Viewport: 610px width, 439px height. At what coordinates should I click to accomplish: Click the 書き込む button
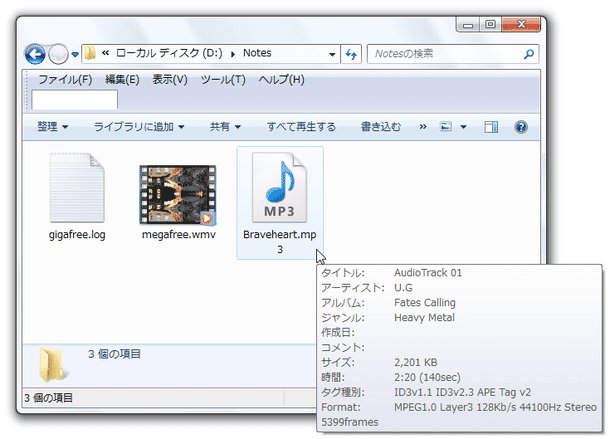(x=380, y=126)
